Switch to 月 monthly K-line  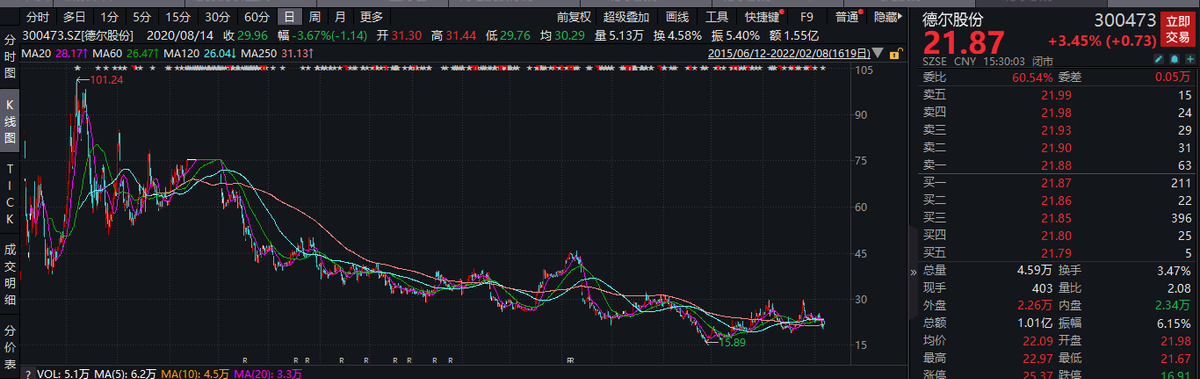click(x=341, y=16)
